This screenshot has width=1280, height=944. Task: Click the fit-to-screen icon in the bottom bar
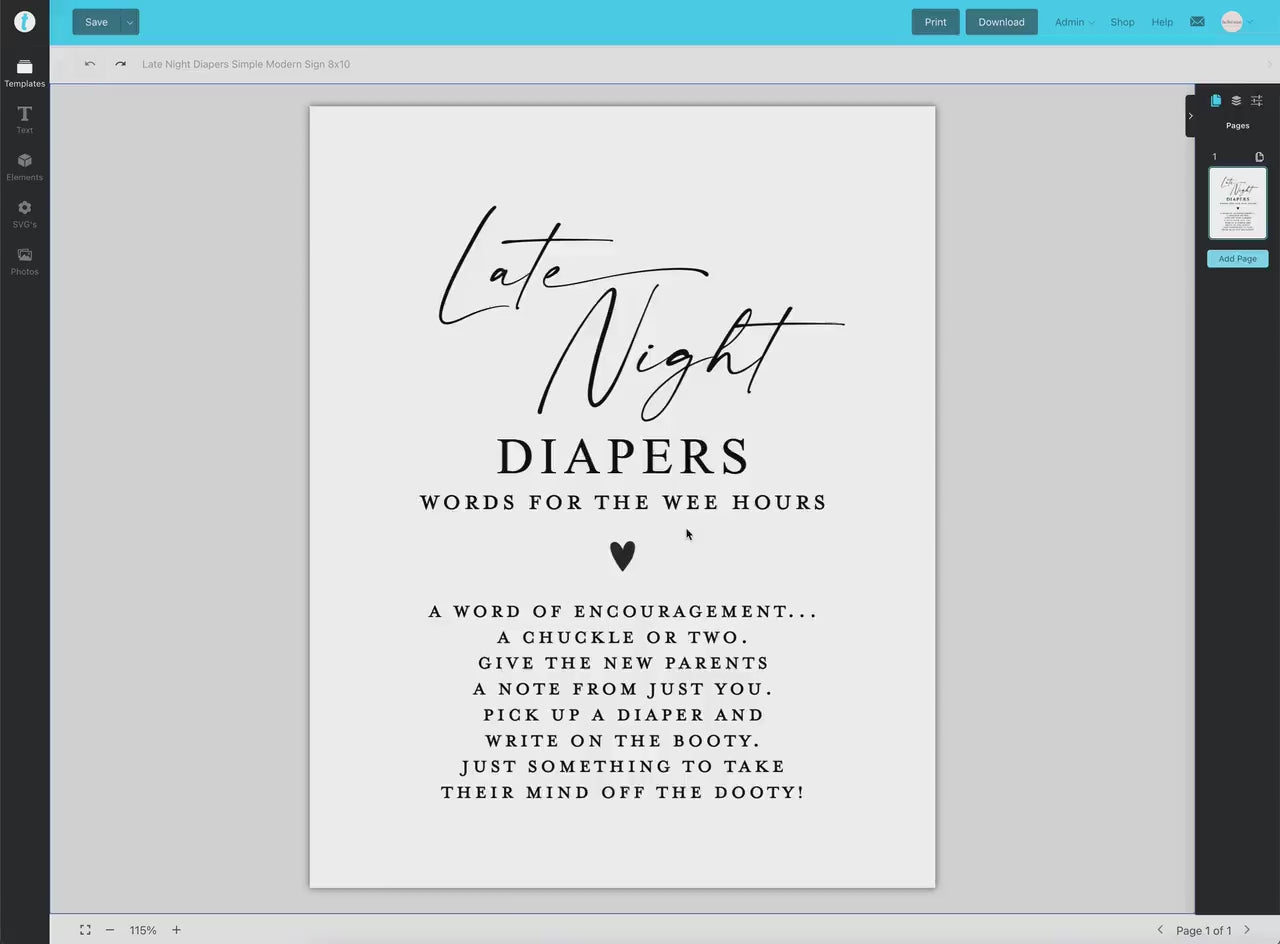pos(85,930)
